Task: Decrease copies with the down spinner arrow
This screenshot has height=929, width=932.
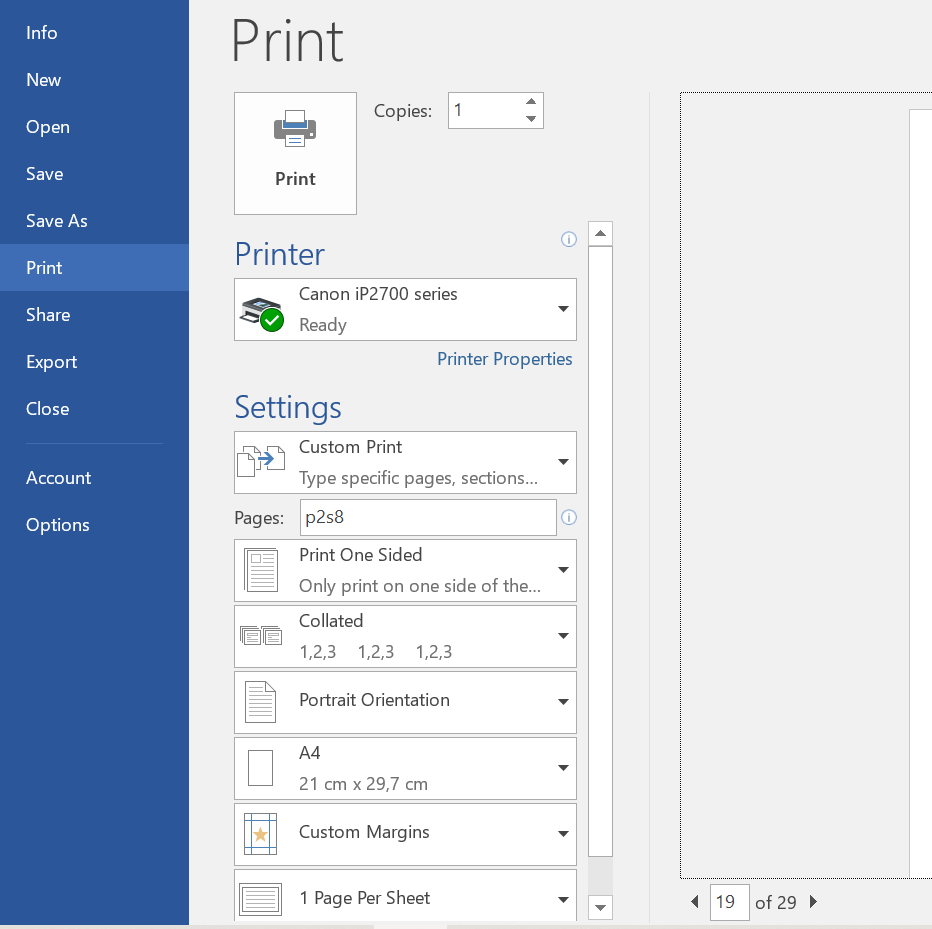Action: click(531, 119)
